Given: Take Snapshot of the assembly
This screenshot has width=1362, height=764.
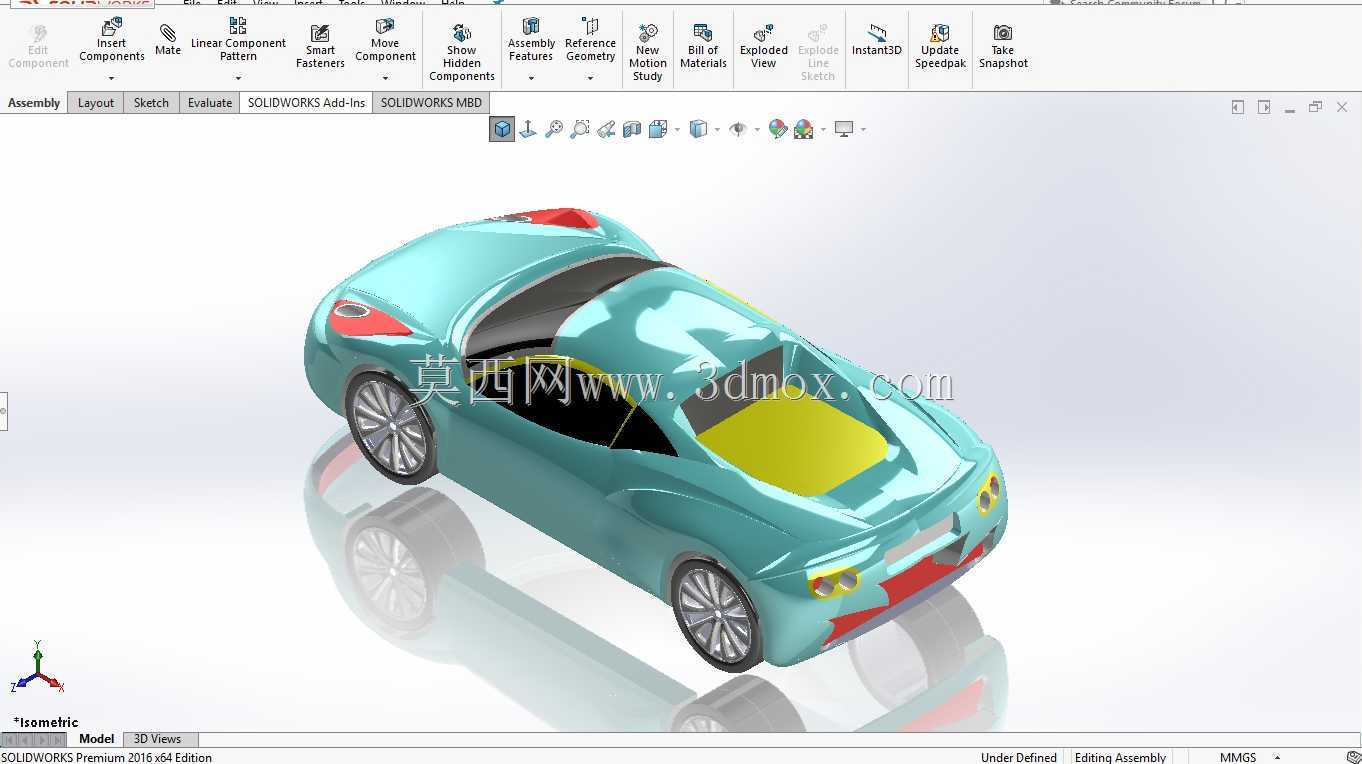Looking at the screenshot, I should [x=1003, y=47].
